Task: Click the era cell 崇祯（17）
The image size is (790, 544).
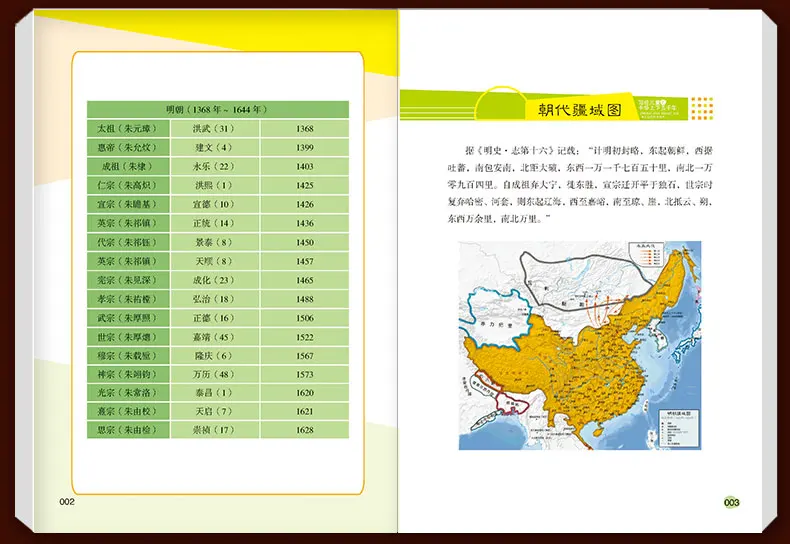Action: click(x=215, y=430)
